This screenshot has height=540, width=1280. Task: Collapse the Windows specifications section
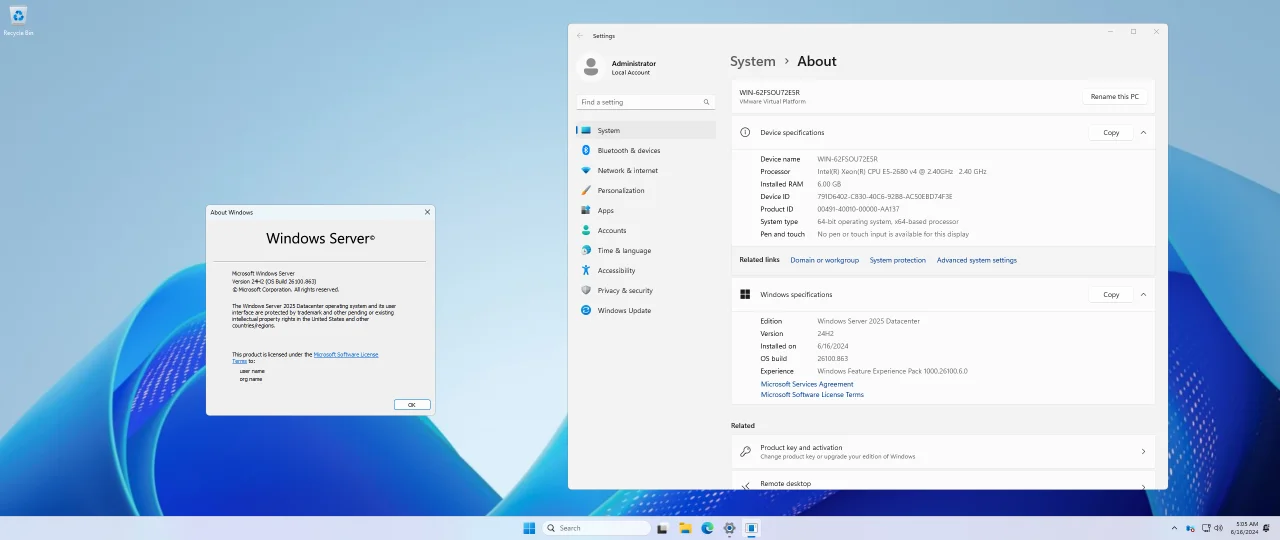1143,294
